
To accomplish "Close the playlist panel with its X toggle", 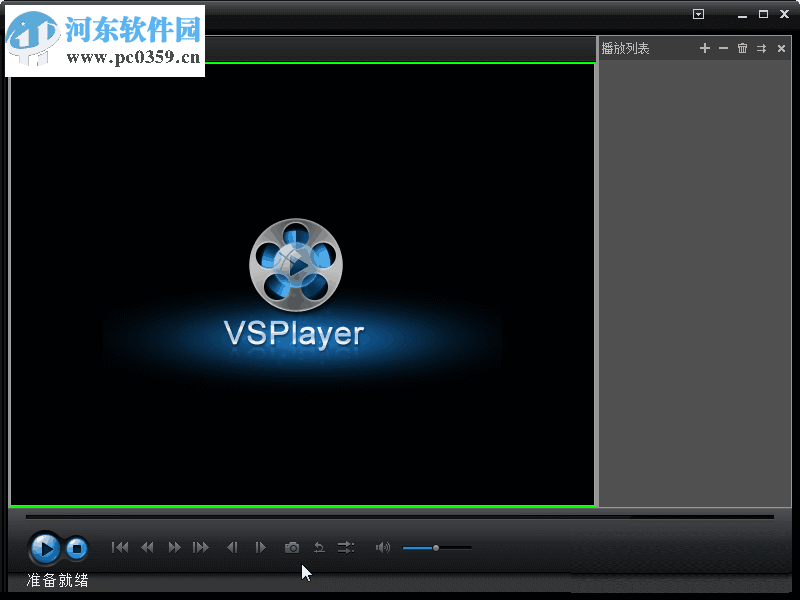I will pos(781,48).
